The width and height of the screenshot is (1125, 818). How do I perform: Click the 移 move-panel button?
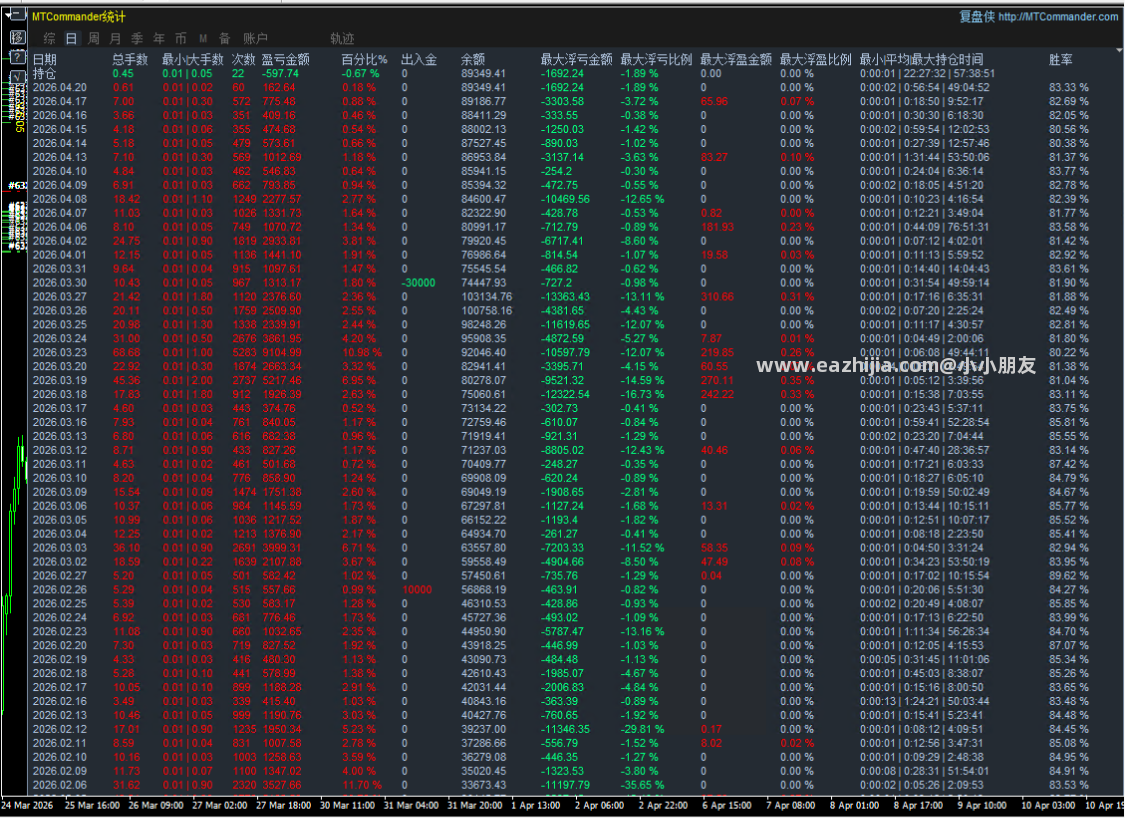pos(18,37)
